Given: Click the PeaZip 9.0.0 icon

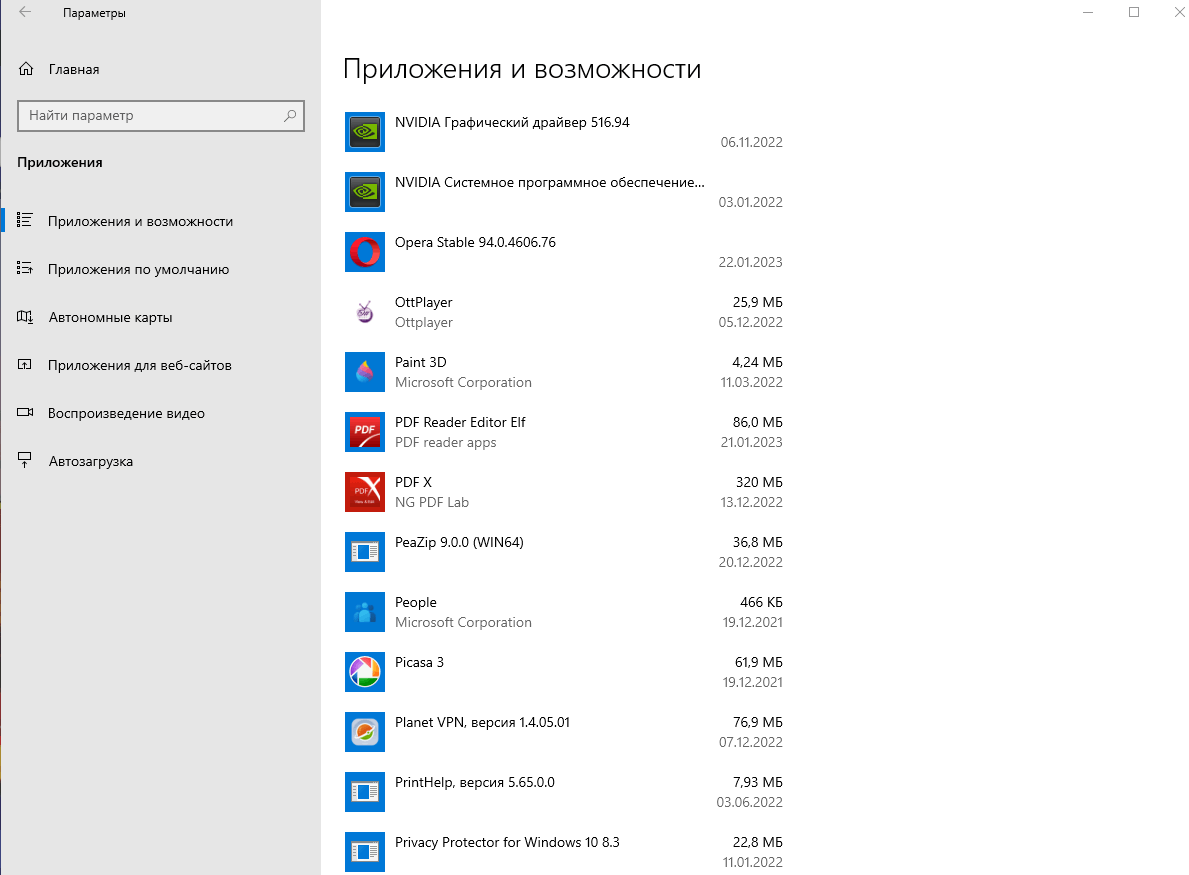Looking at the screenshot, I should coord(365,552).
